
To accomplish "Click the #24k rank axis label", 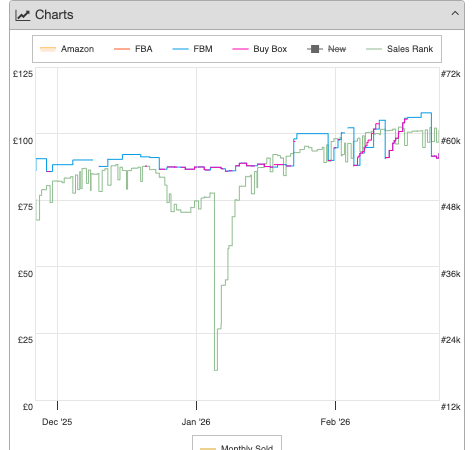I will coord(451,340).
